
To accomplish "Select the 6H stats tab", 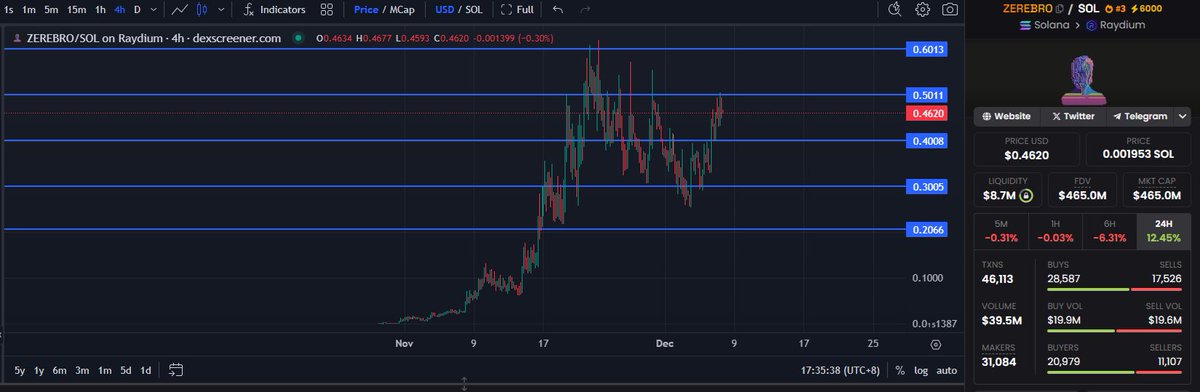I will [x=1110, y=230].
